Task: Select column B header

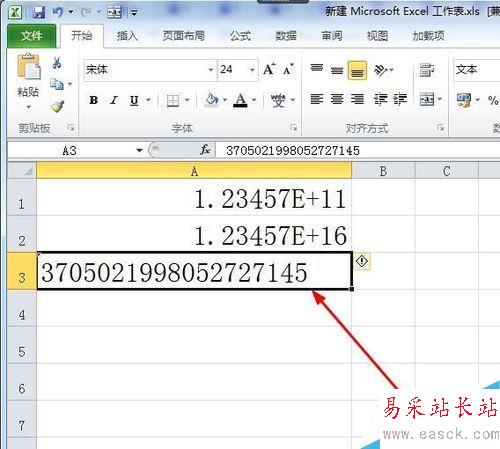Action: (x=383, y=171)
